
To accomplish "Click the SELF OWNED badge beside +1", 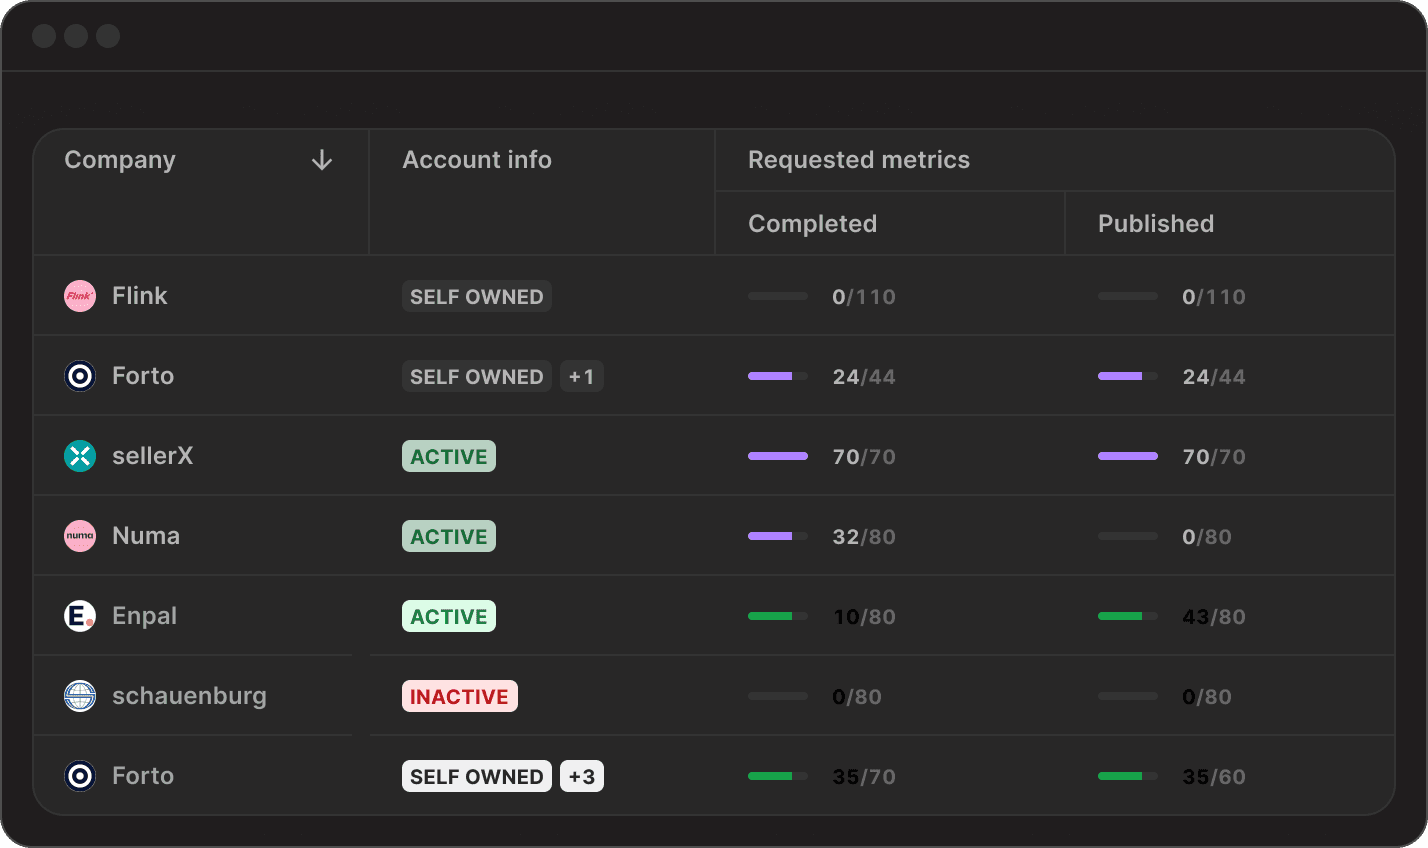I will pos(477,376).
